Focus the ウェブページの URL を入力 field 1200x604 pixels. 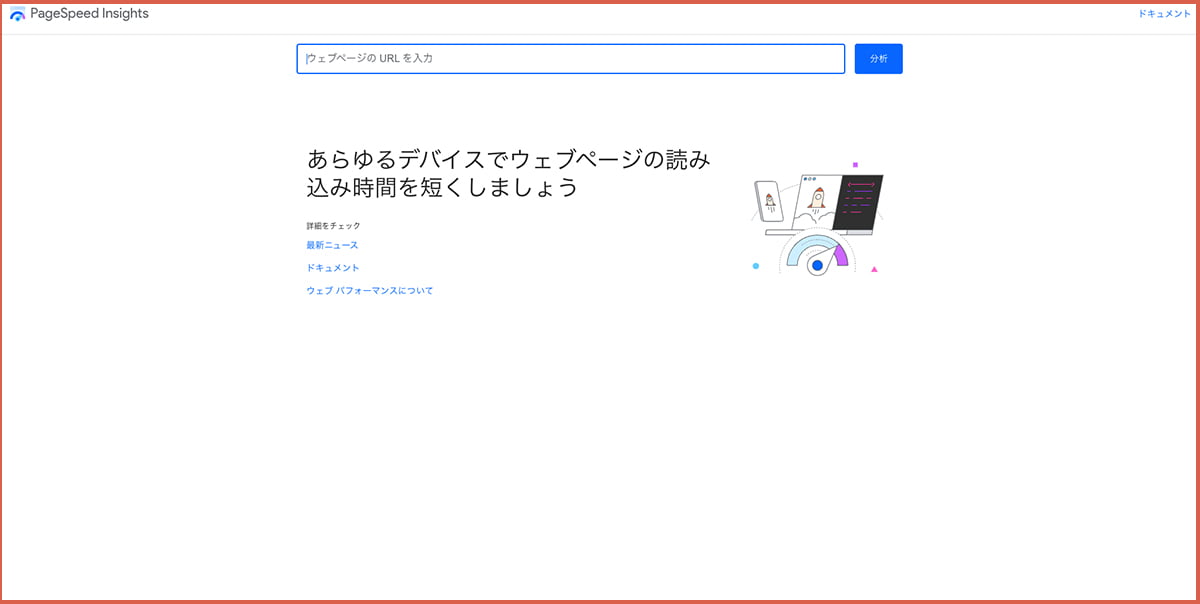point(570,59)
